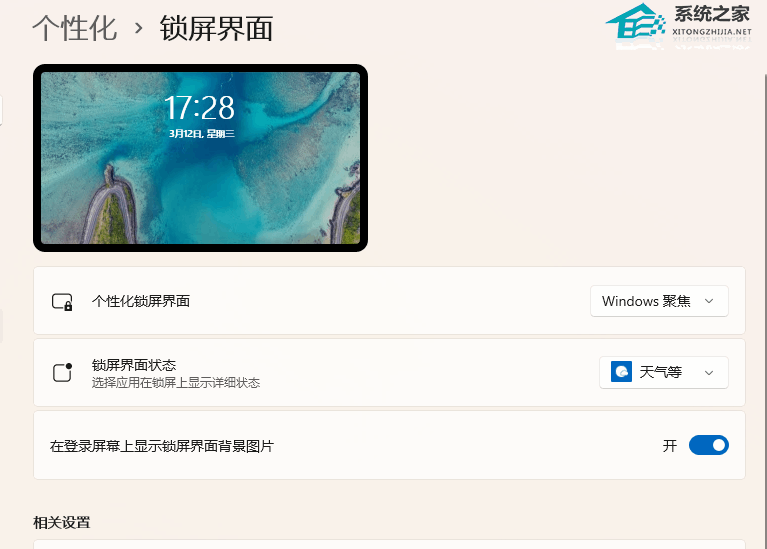Click the 17:28 clock in preview
The width and height of the screenshot is (767, 549).
(x=200, y=108)
